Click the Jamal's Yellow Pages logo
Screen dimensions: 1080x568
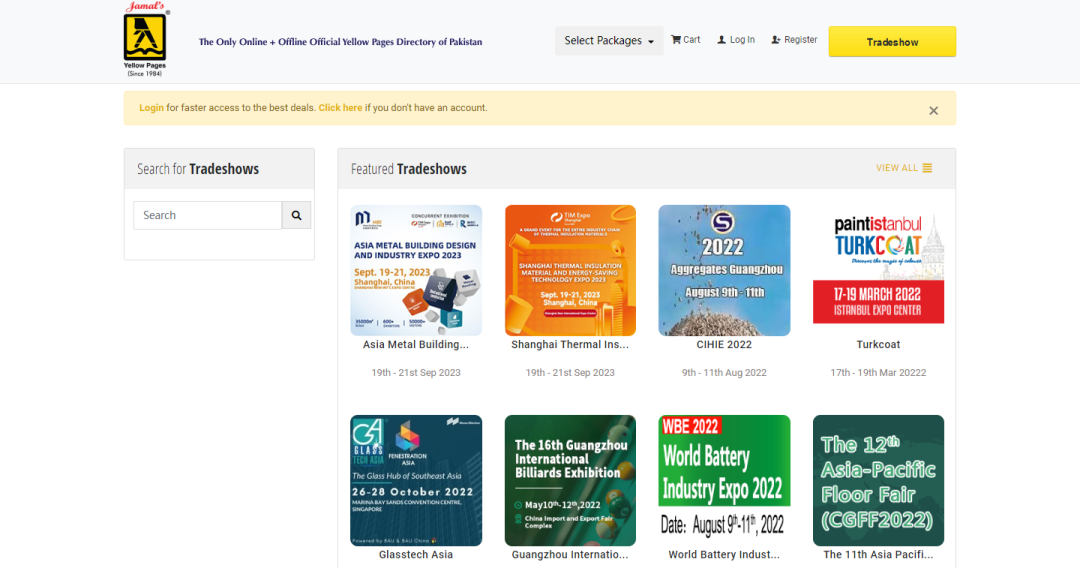[145, 39]
